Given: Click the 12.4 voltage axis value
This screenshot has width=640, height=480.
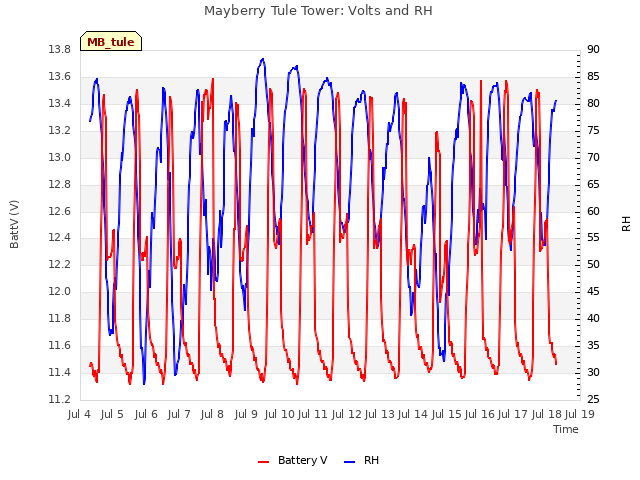Looking at the screenshot, I should [60, 238].
